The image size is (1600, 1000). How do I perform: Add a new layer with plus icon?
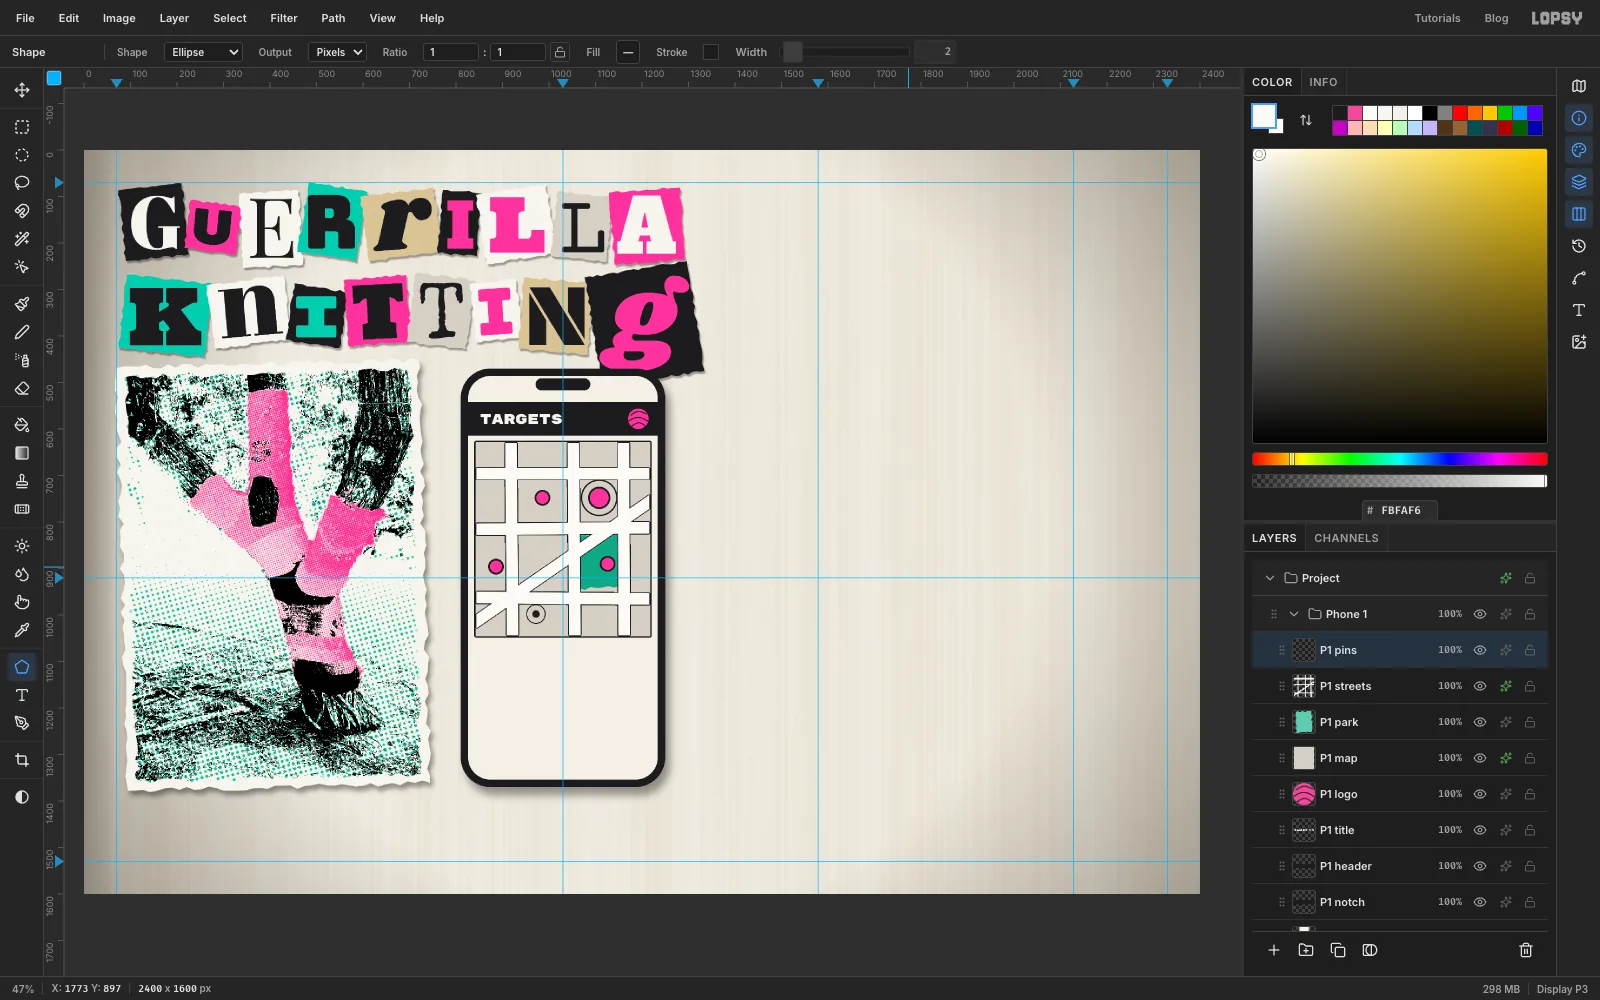click(1274, 950)
